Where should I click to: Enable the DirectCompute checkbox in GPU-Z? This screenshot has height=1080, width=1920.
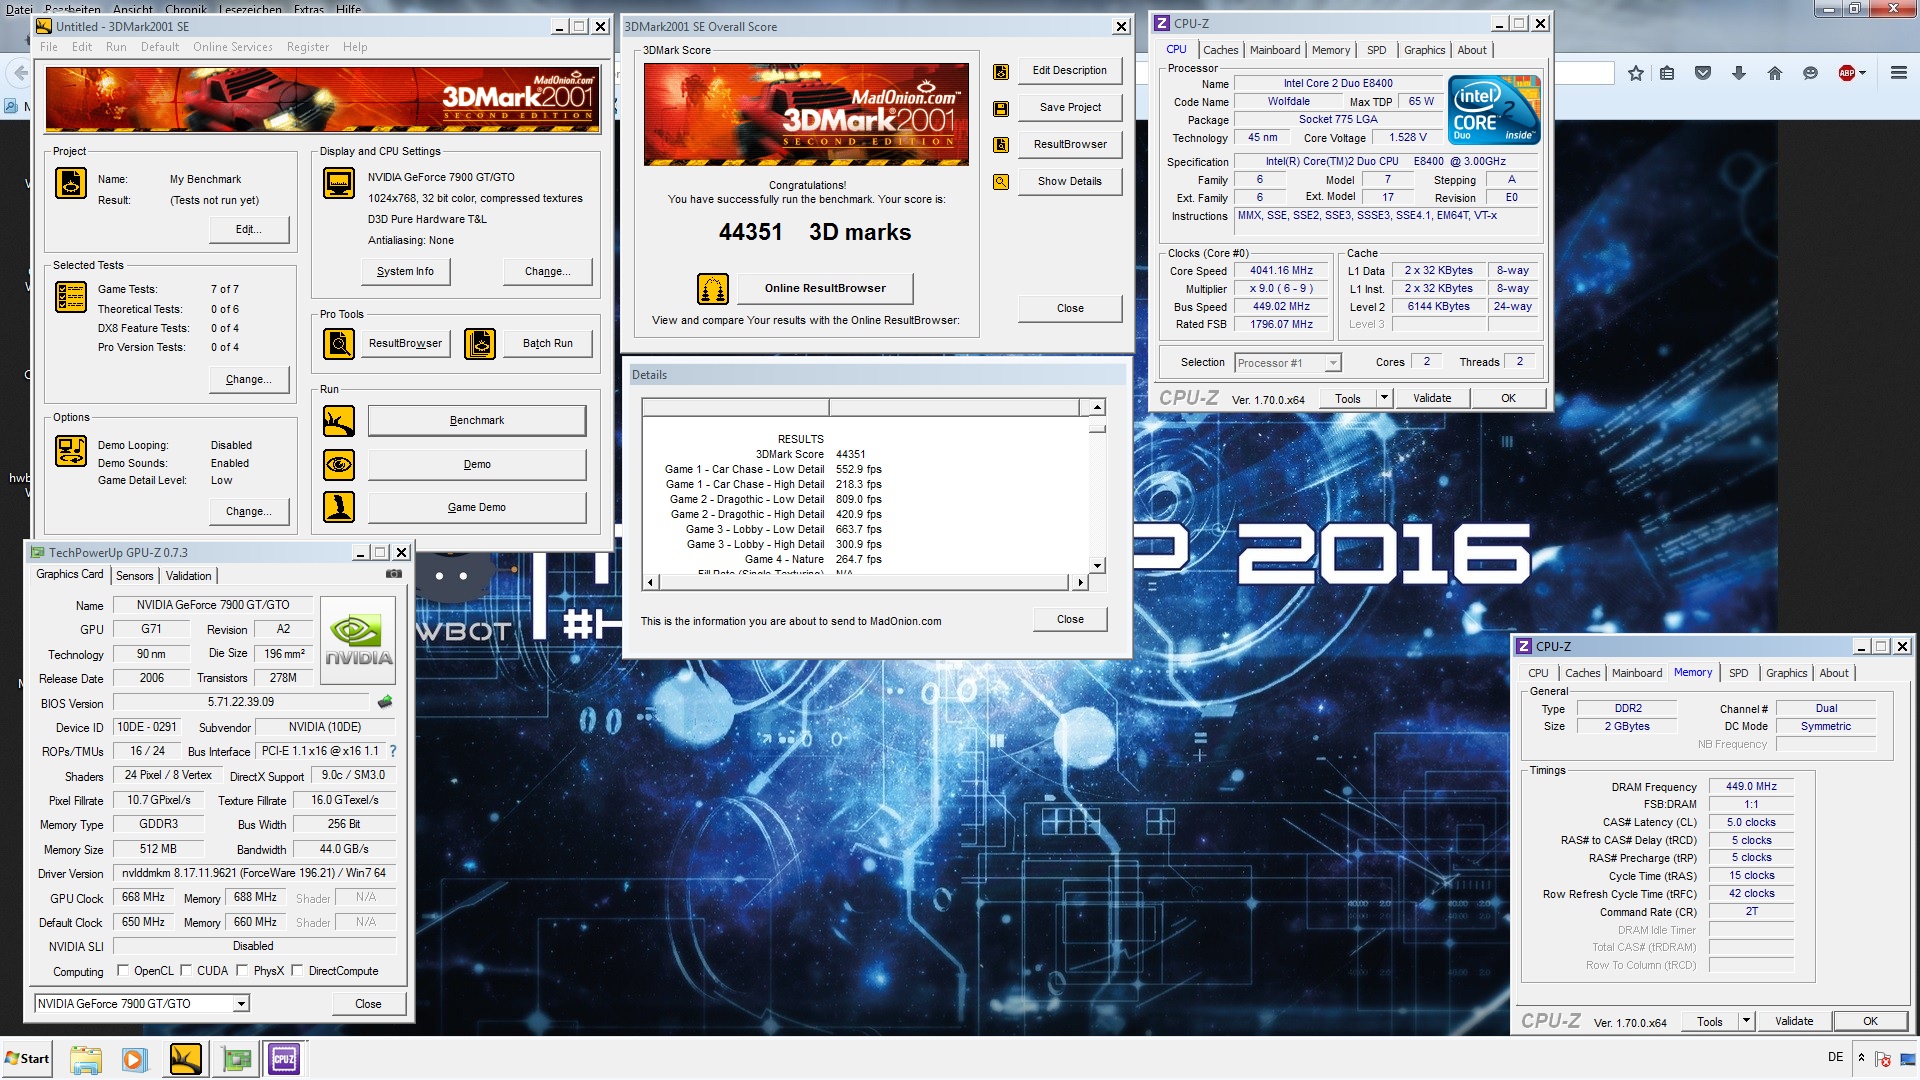297,971
